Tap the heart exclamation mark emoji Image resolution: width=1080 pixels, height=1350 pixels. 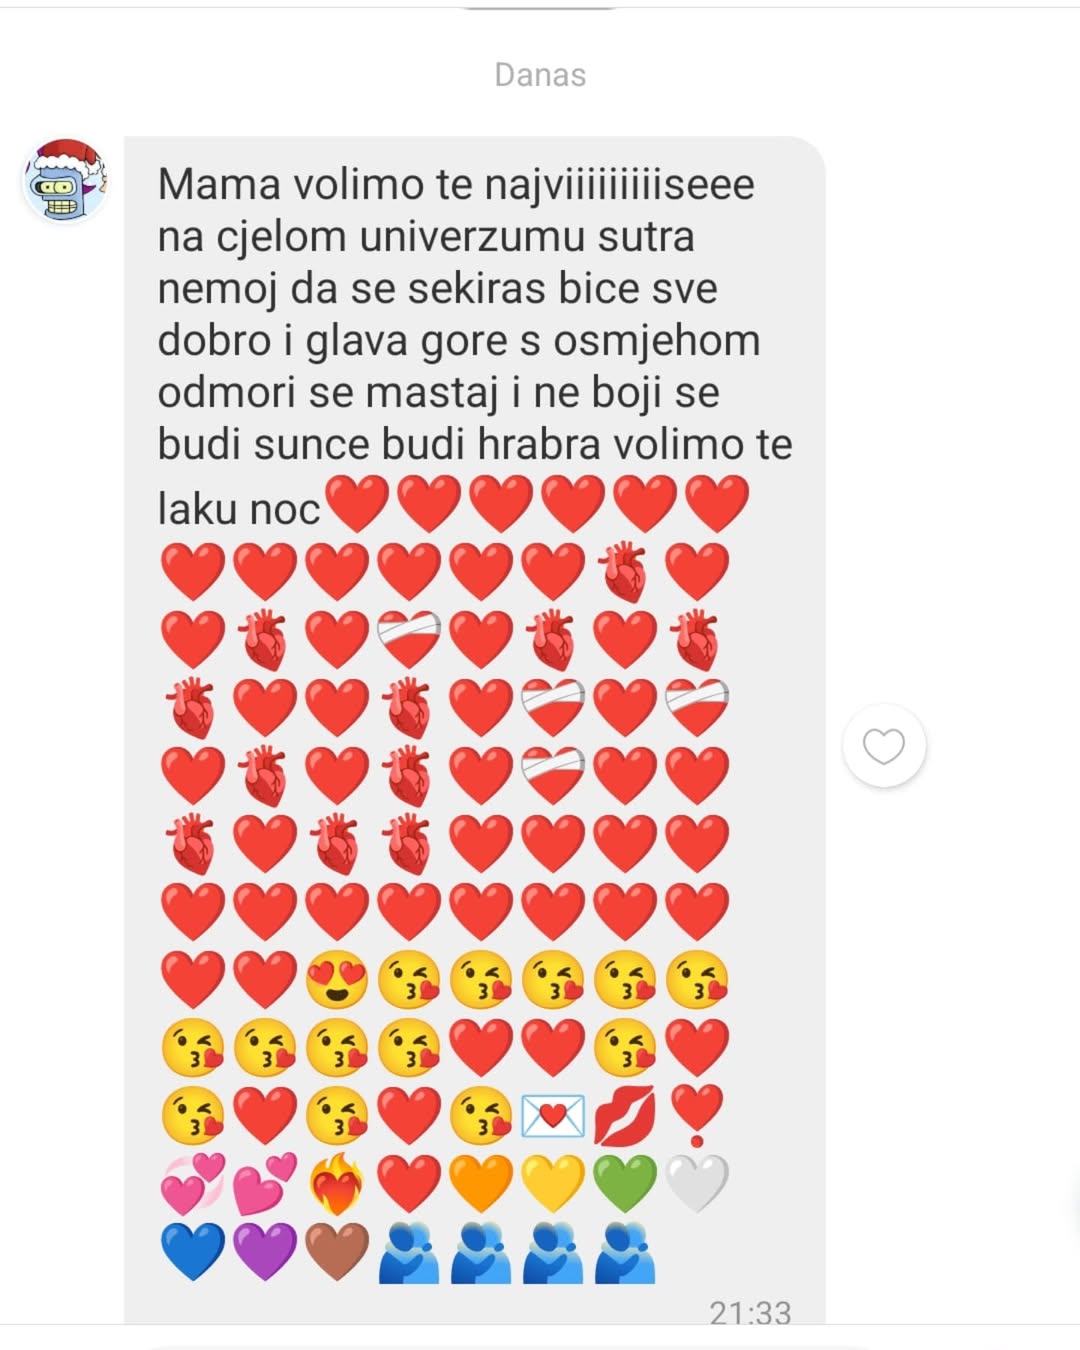click(697, 1116)
